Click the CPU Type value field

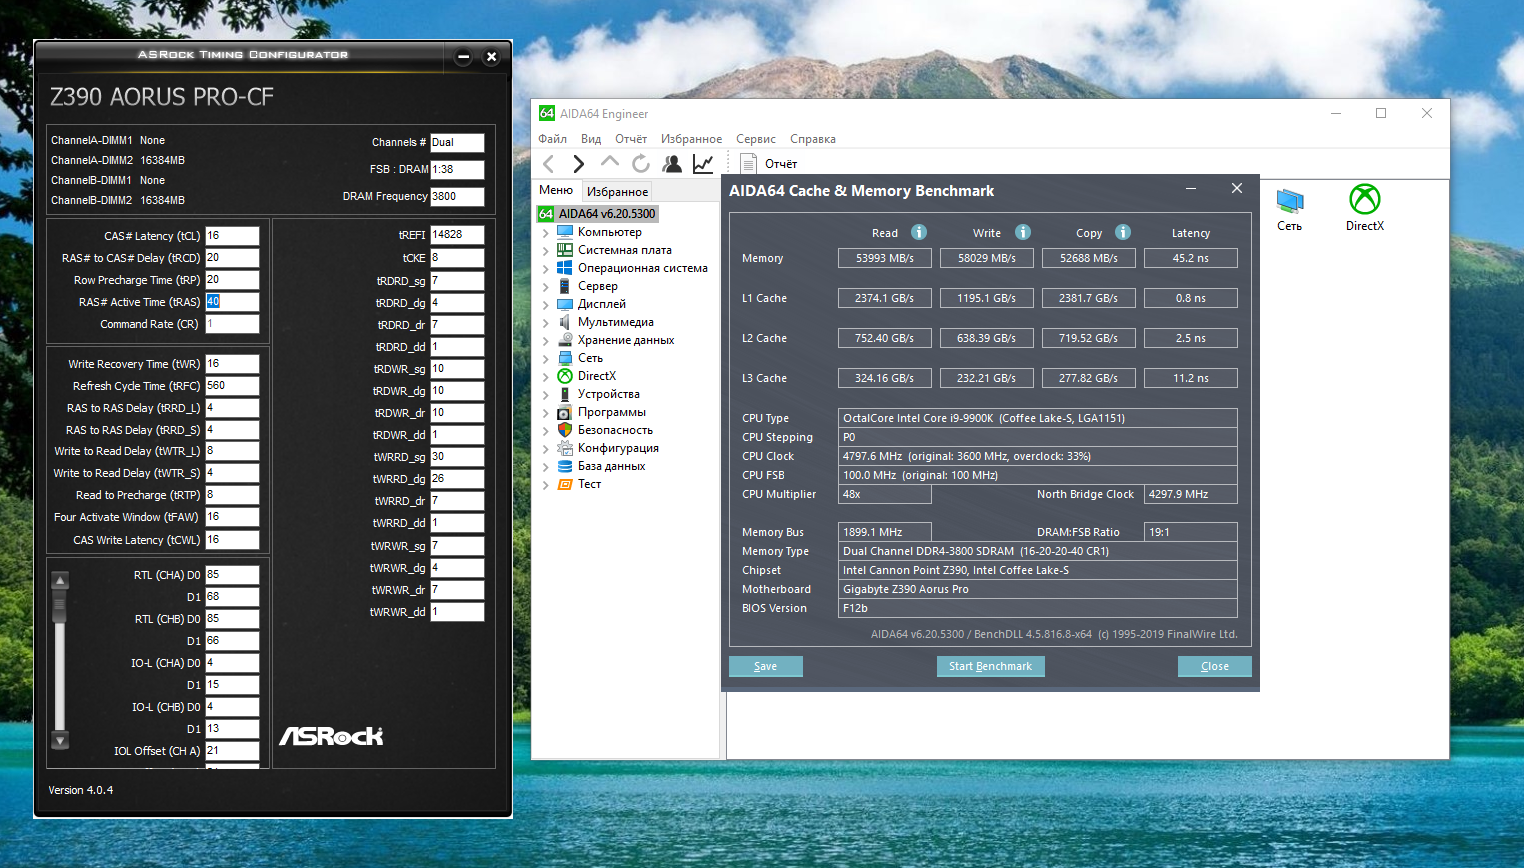[x=1037, y=418]
